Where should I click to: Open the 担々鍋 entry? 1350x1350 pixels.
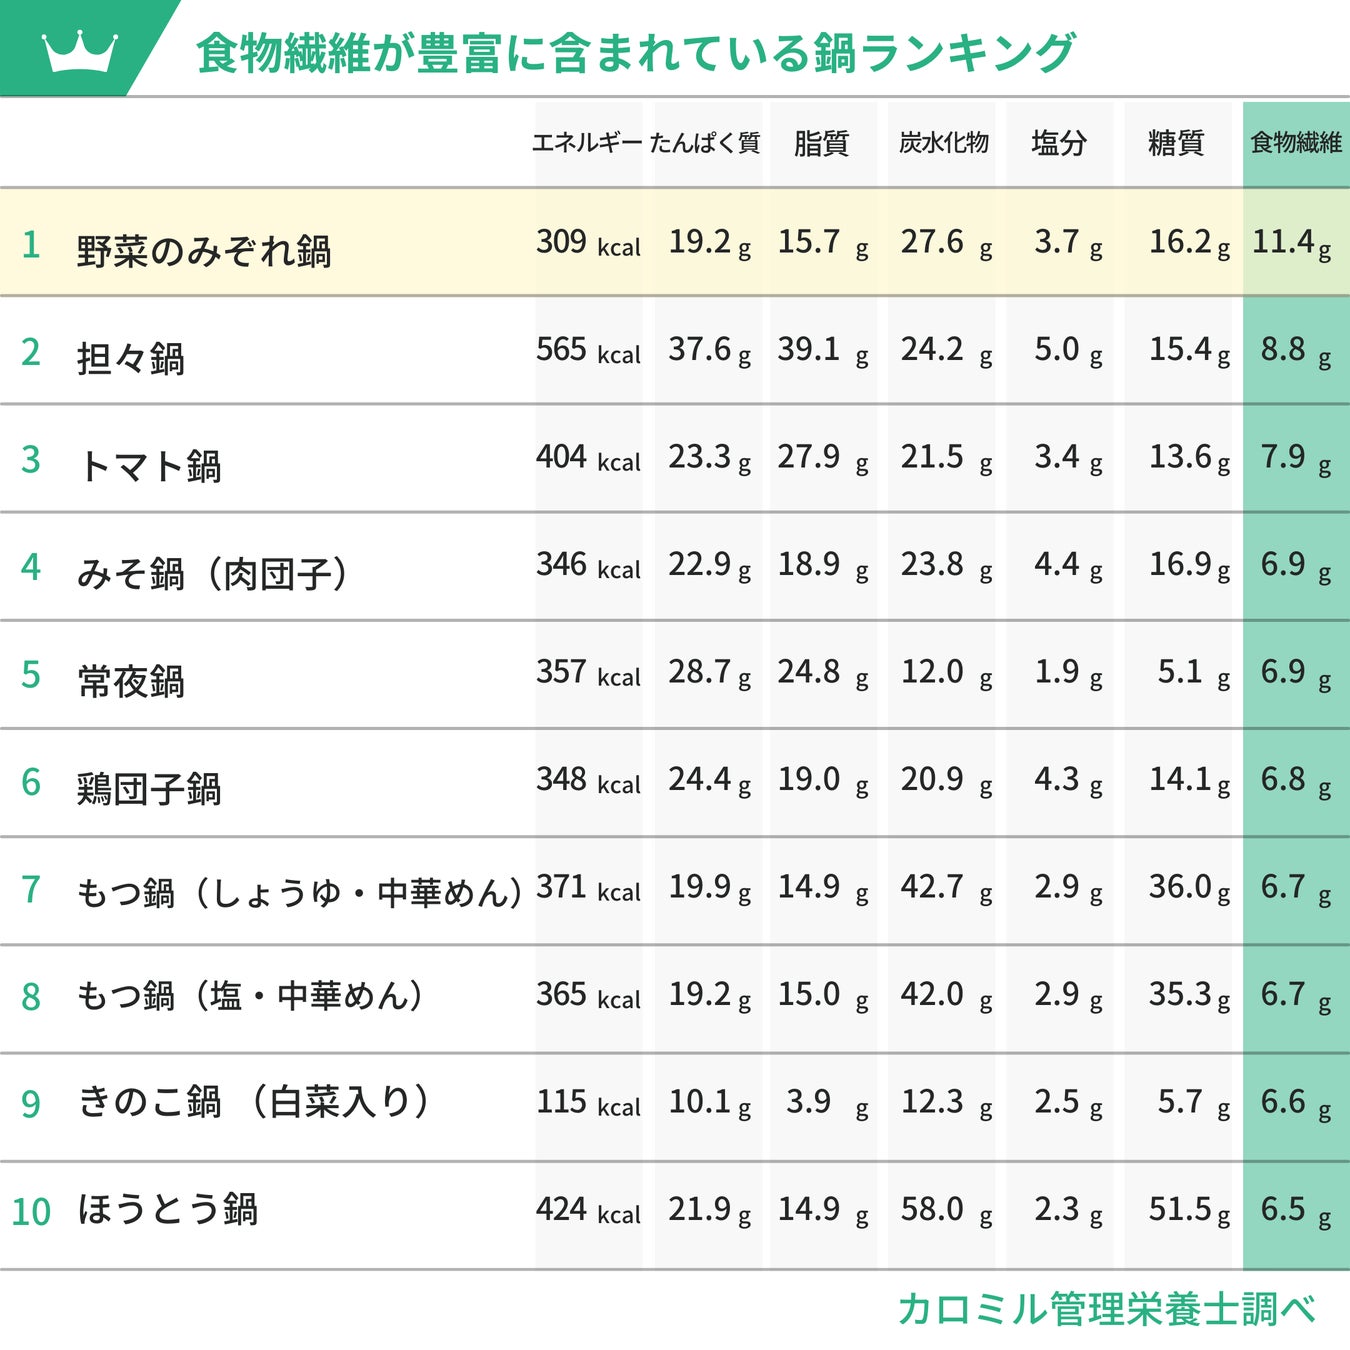(x=131, y=358)
